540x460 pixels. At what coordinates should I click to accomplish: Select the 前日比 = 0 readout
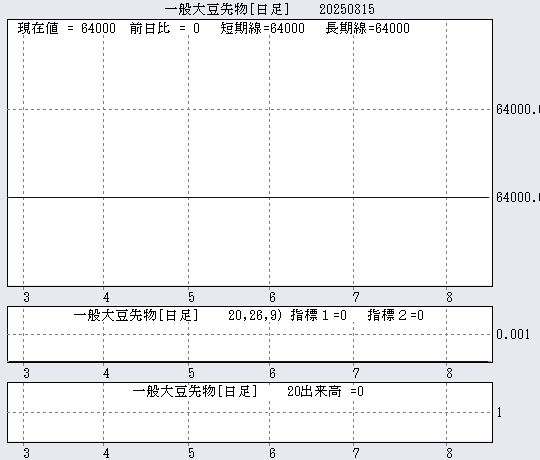(165, 28)
